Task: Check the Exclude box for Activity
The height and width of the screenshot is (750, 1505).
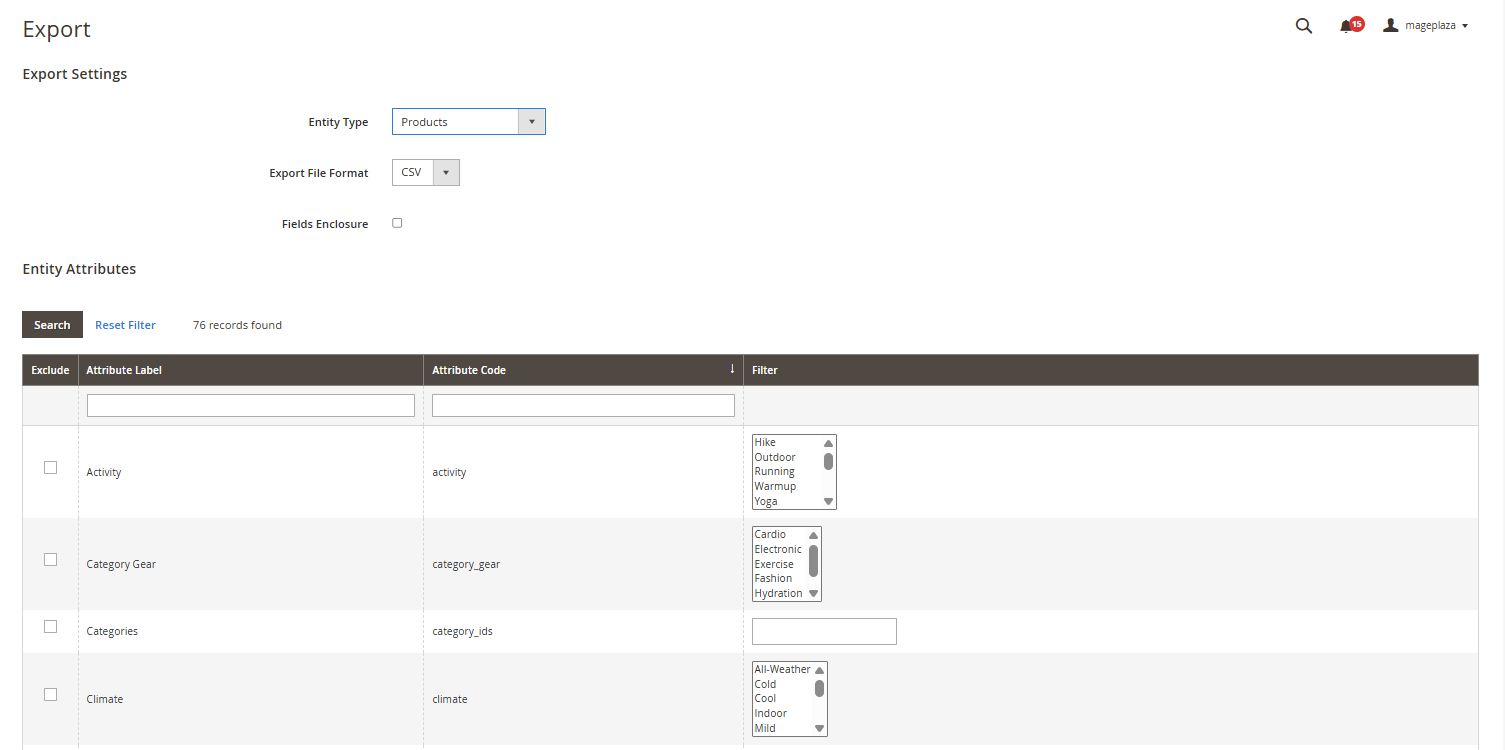Action: [x=51, y=467]
